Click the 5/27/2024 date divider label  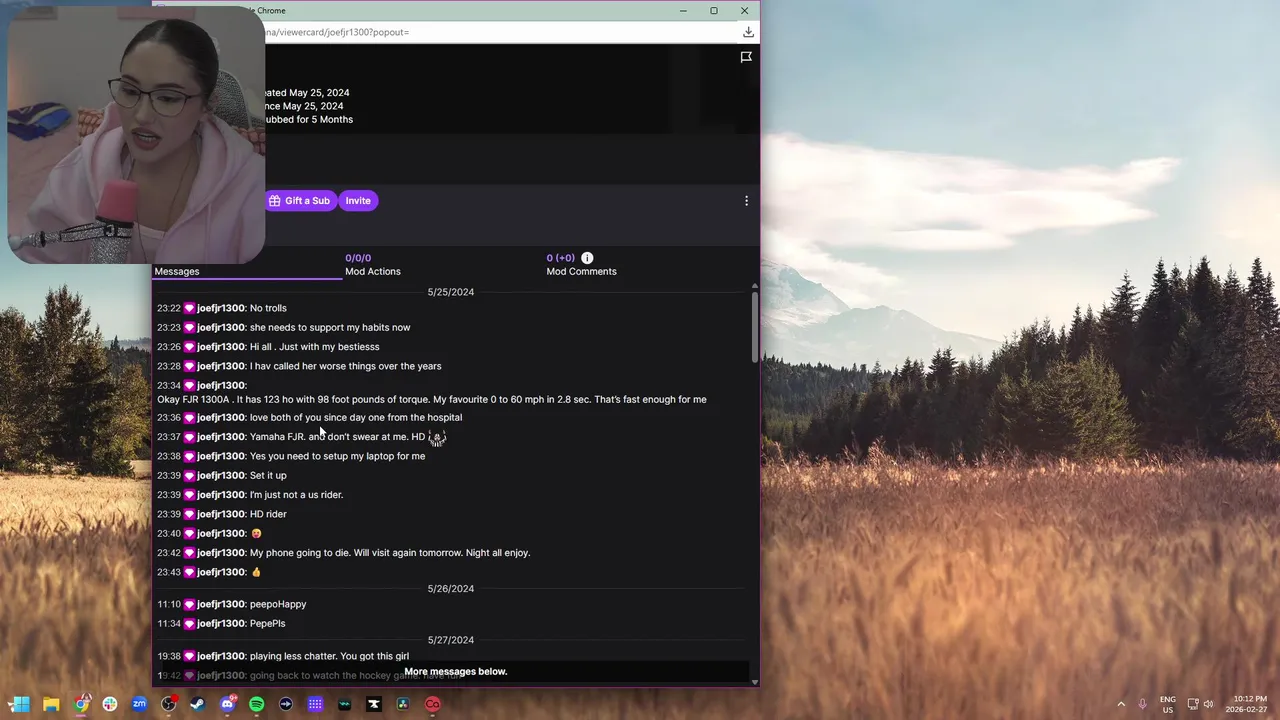tap(451, 640)
